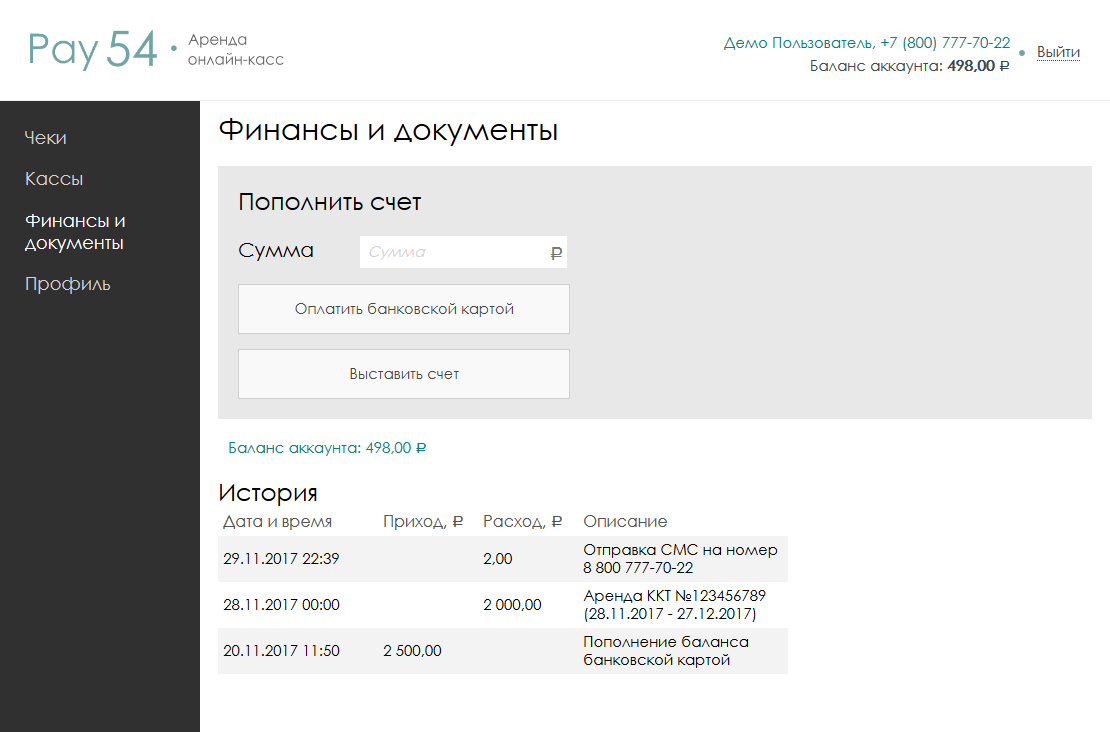Click the Демо Пользователь phone link

[866, 42]
